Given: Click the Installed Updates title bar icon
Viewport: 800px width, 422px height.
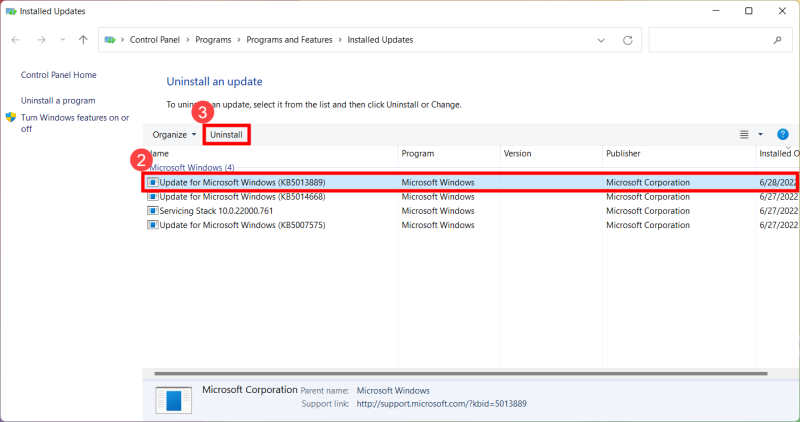Looking at the screenshot, I should click(x=11, y=11).
